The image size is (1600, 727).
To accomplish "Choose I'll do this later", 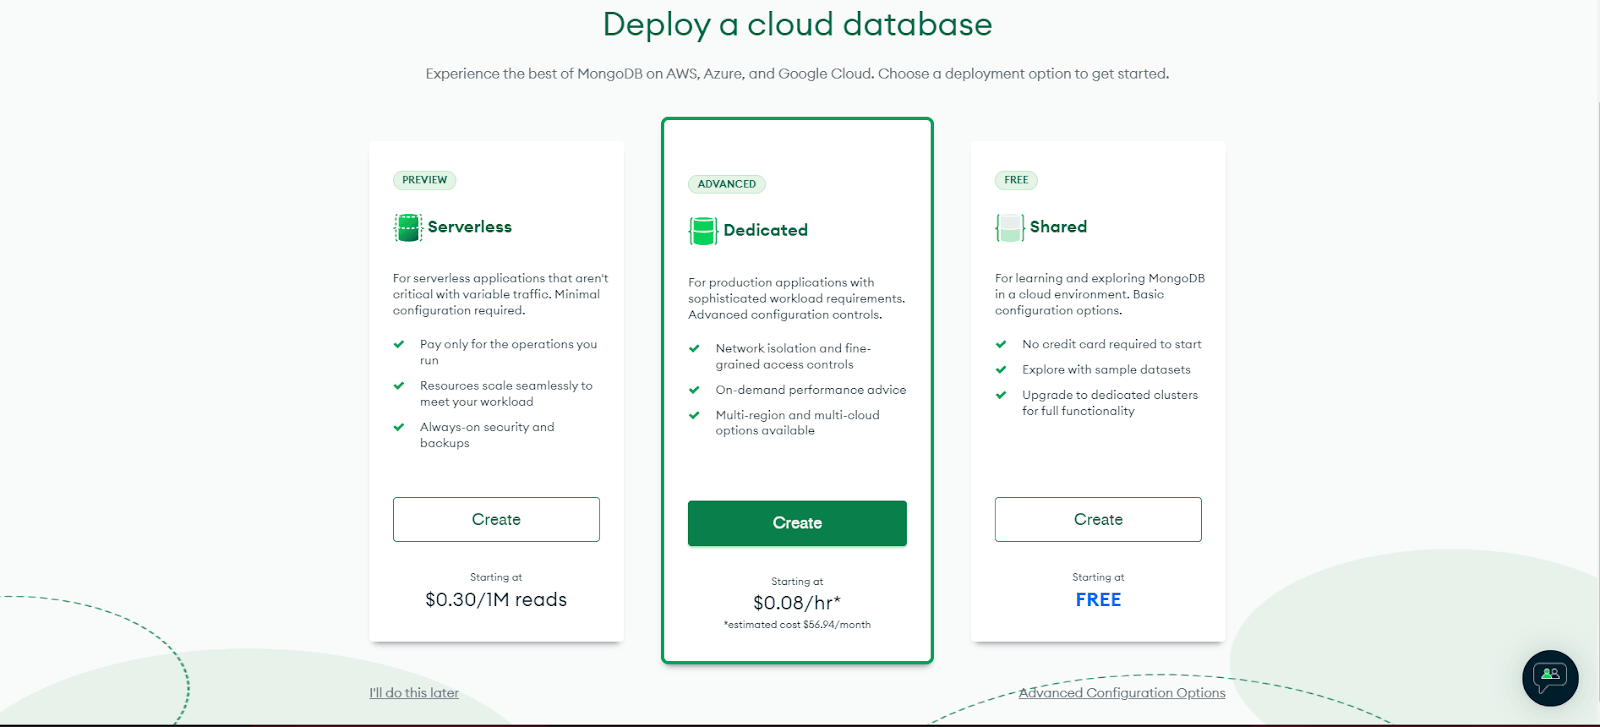I will click(x=414, y=692).
